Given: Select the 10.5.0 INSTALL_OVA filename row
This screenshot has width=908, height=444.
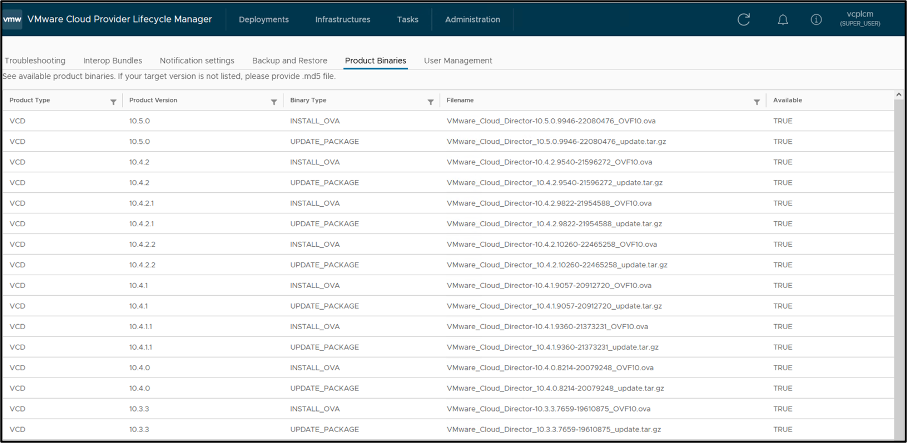Looking at the screenshot, I should point(550,121).
